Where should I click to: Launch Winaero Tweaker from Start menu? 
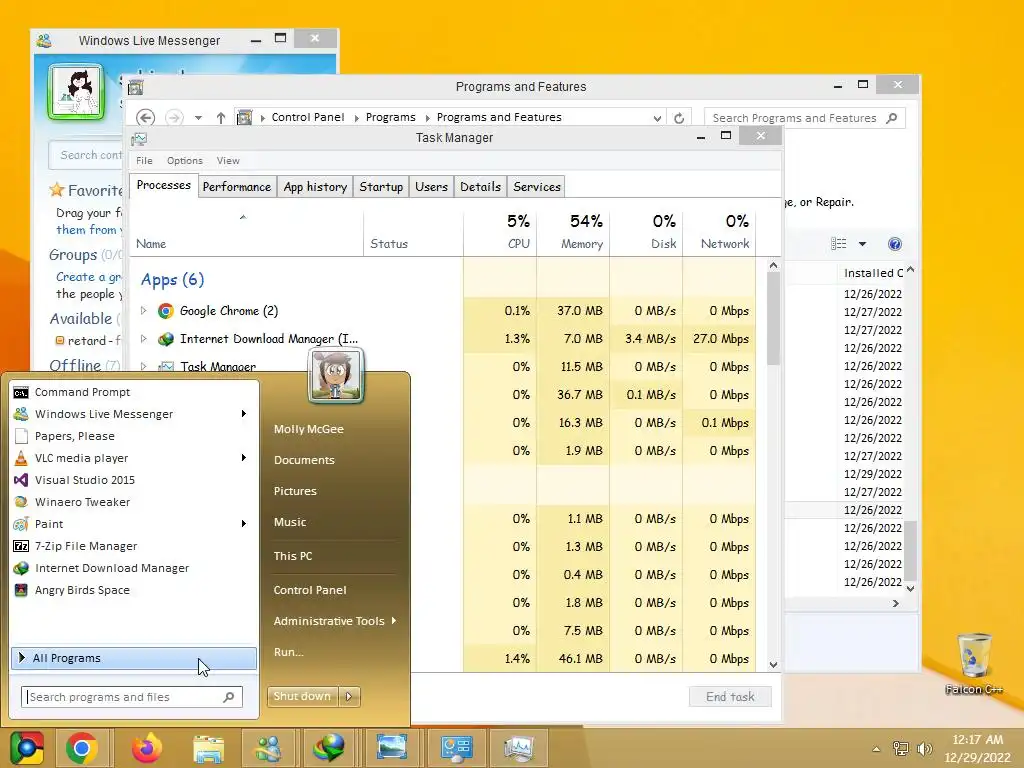coord(82,502)
